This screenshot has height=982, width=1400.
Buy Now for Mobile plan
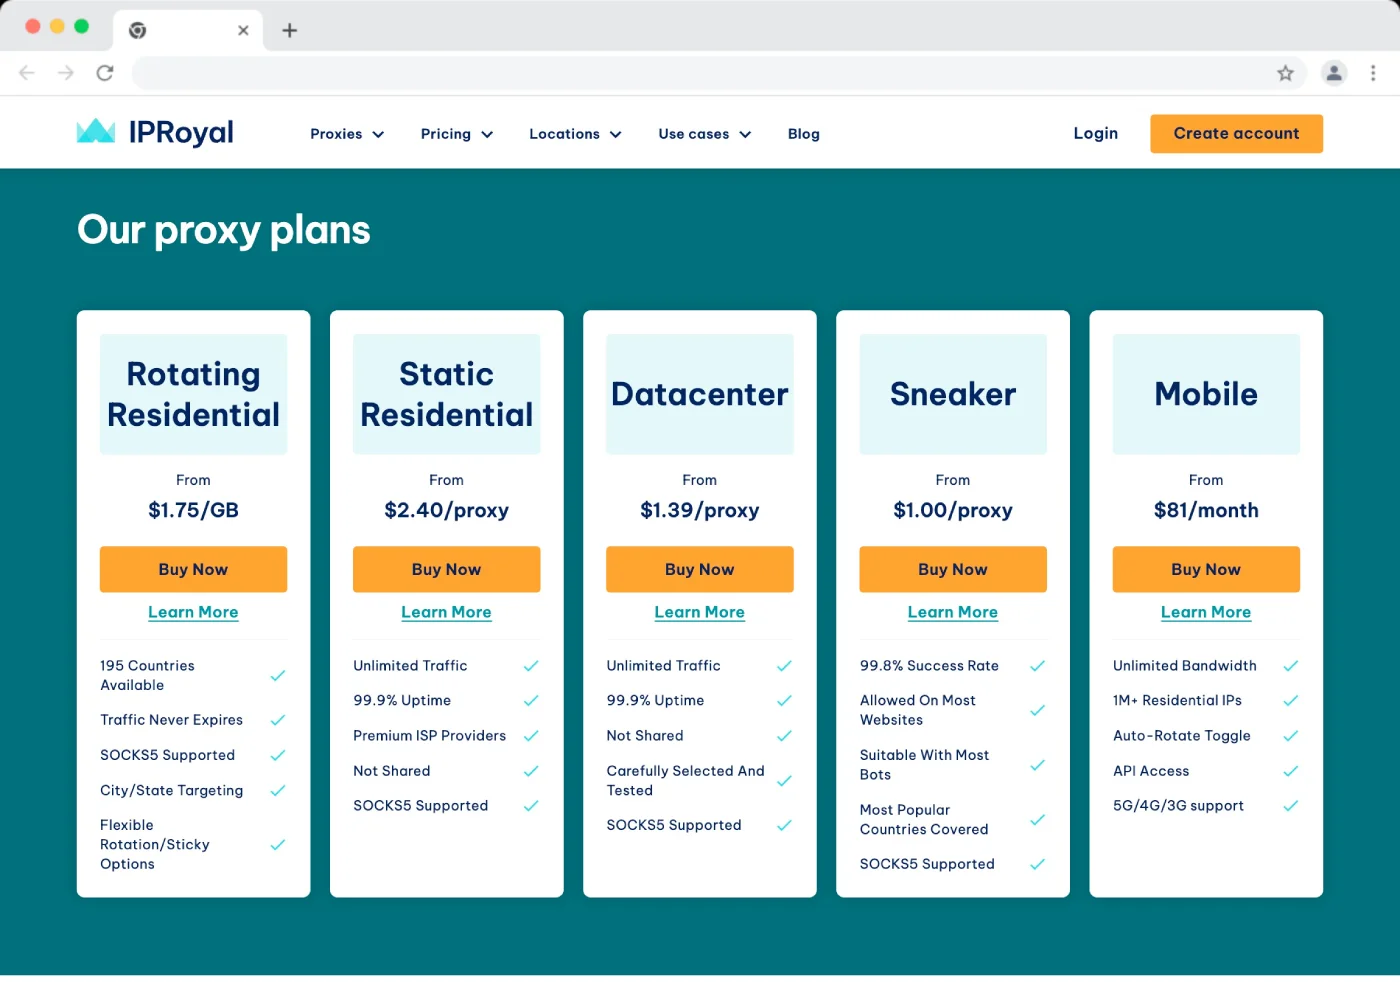[1206, 569]
